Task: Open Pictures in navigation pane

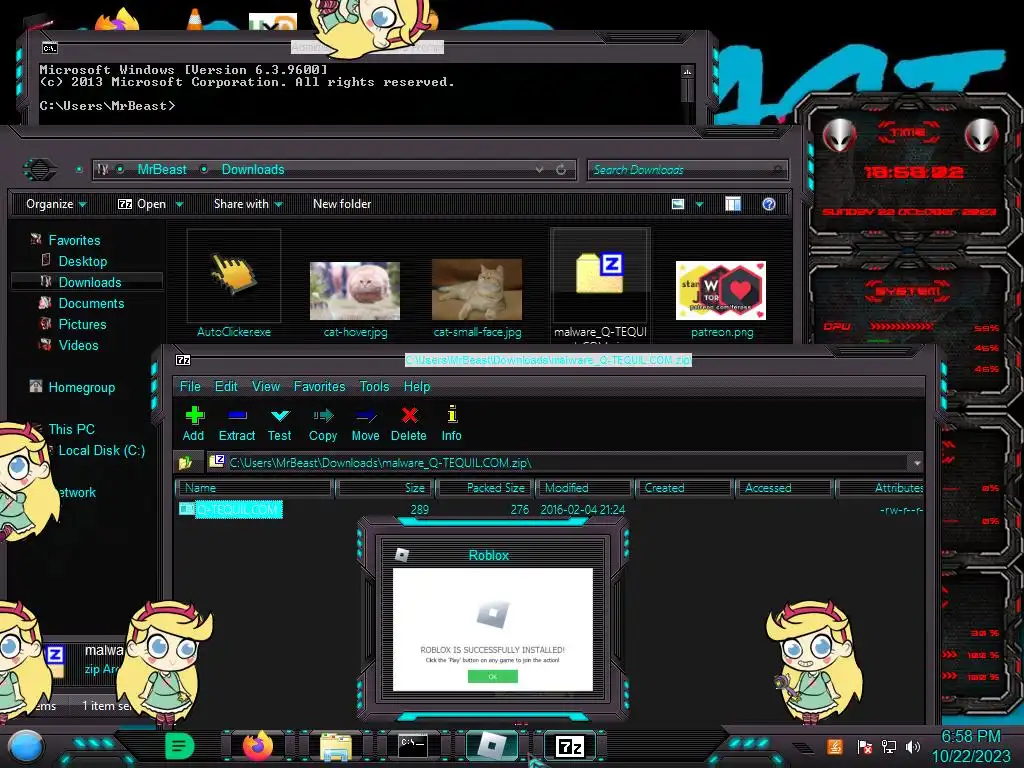Action: (82, 324)
